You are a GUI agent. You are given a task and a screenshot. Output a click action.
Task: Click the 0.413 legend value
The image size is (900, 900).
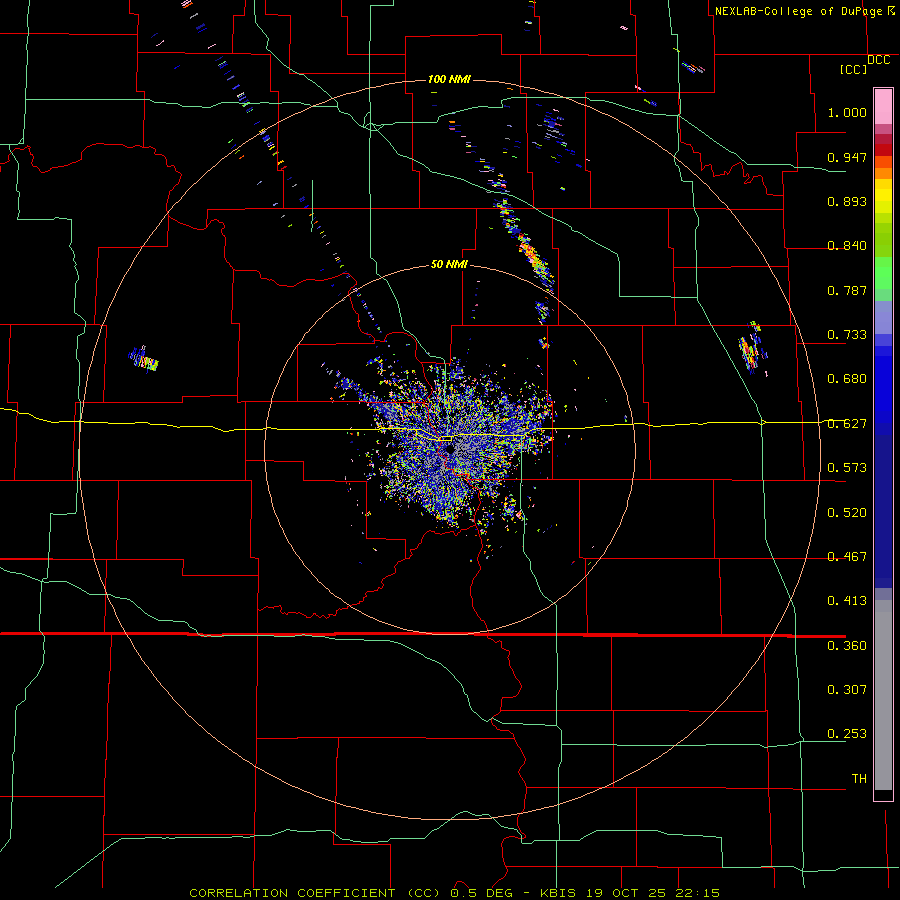click(847, 601)
